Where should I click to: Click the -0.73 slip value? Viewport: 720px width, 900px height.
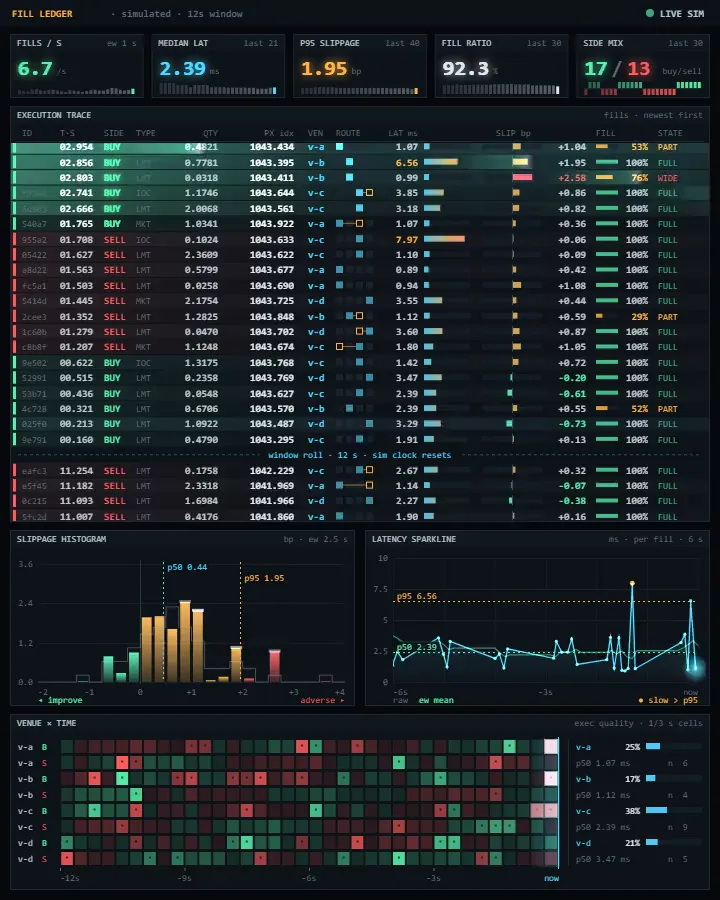(x=572, y=424)
